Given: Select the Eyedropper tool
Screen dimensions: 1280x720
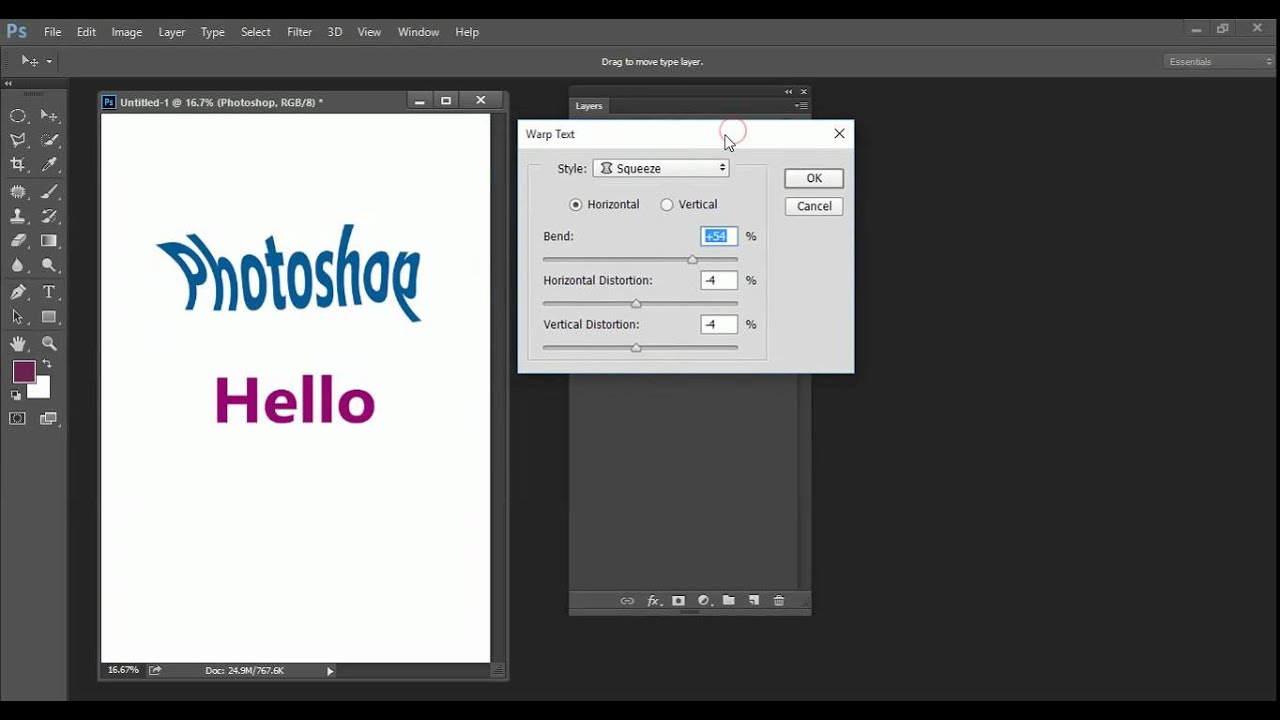Looking at the screenshot, I should 49,165.
